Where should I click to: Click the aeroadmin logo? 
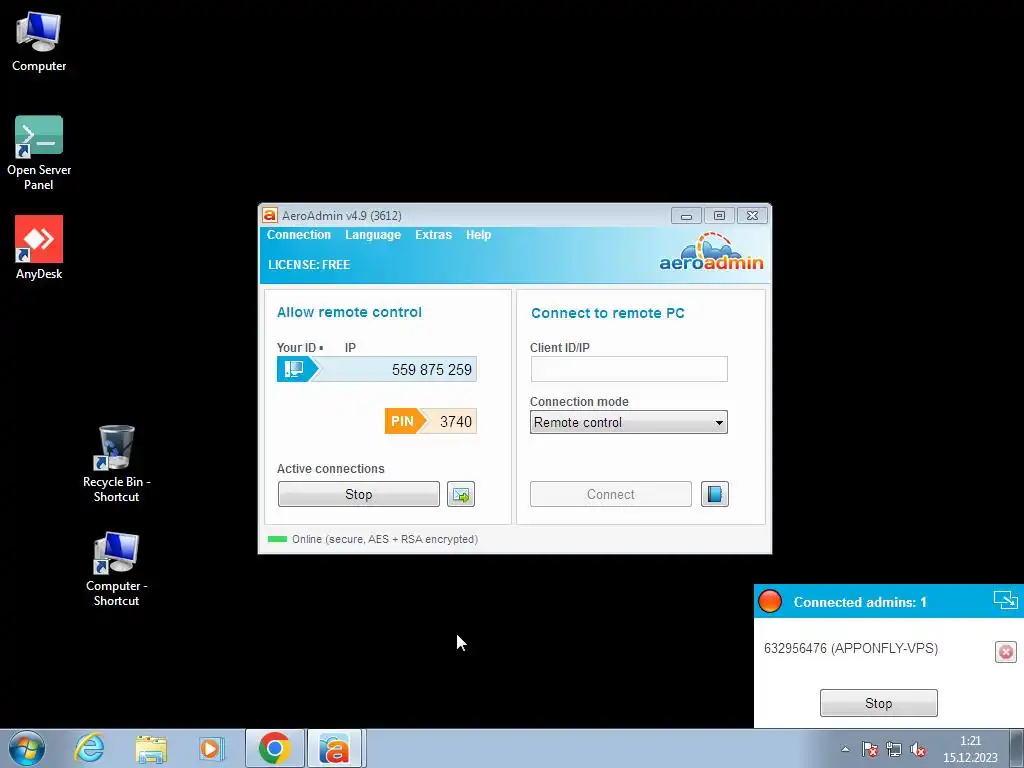pos(711,252)
